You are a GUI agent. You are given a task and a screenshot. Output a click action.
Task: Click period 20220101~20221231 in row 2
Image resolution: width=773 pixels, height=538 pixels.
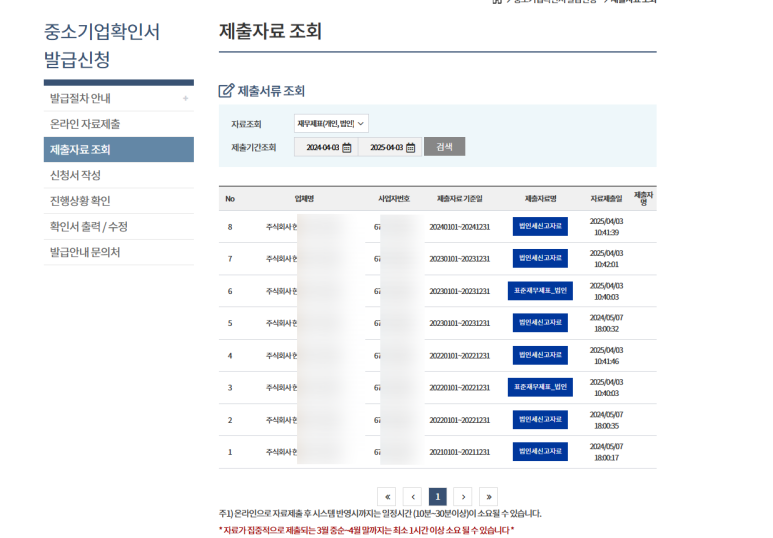(459, 420)
